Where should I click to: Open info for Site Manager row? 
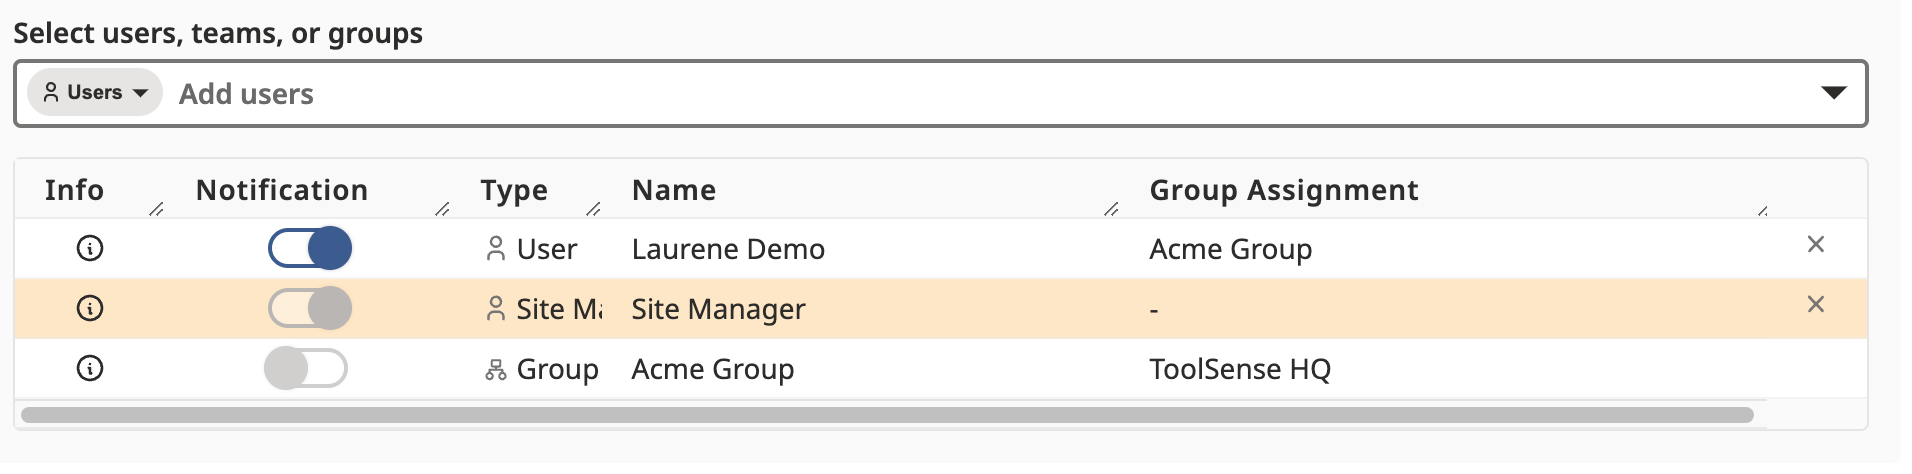coord(90,308)
